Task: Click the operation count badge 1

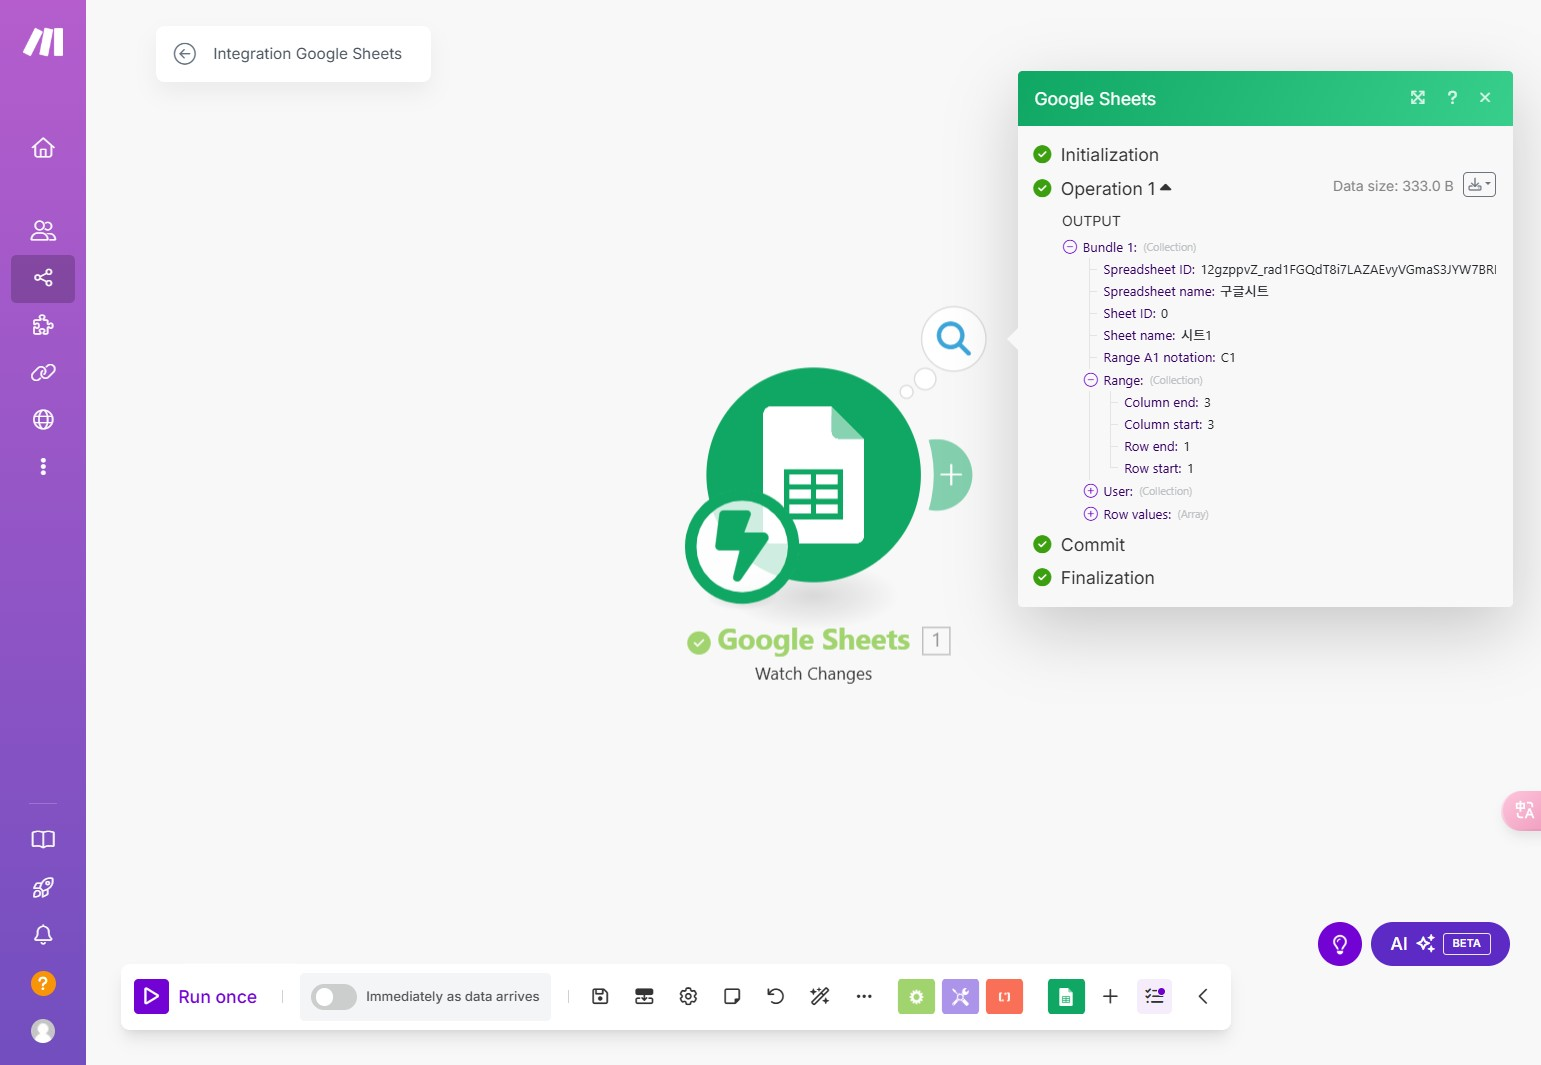Action: point(936,640)
